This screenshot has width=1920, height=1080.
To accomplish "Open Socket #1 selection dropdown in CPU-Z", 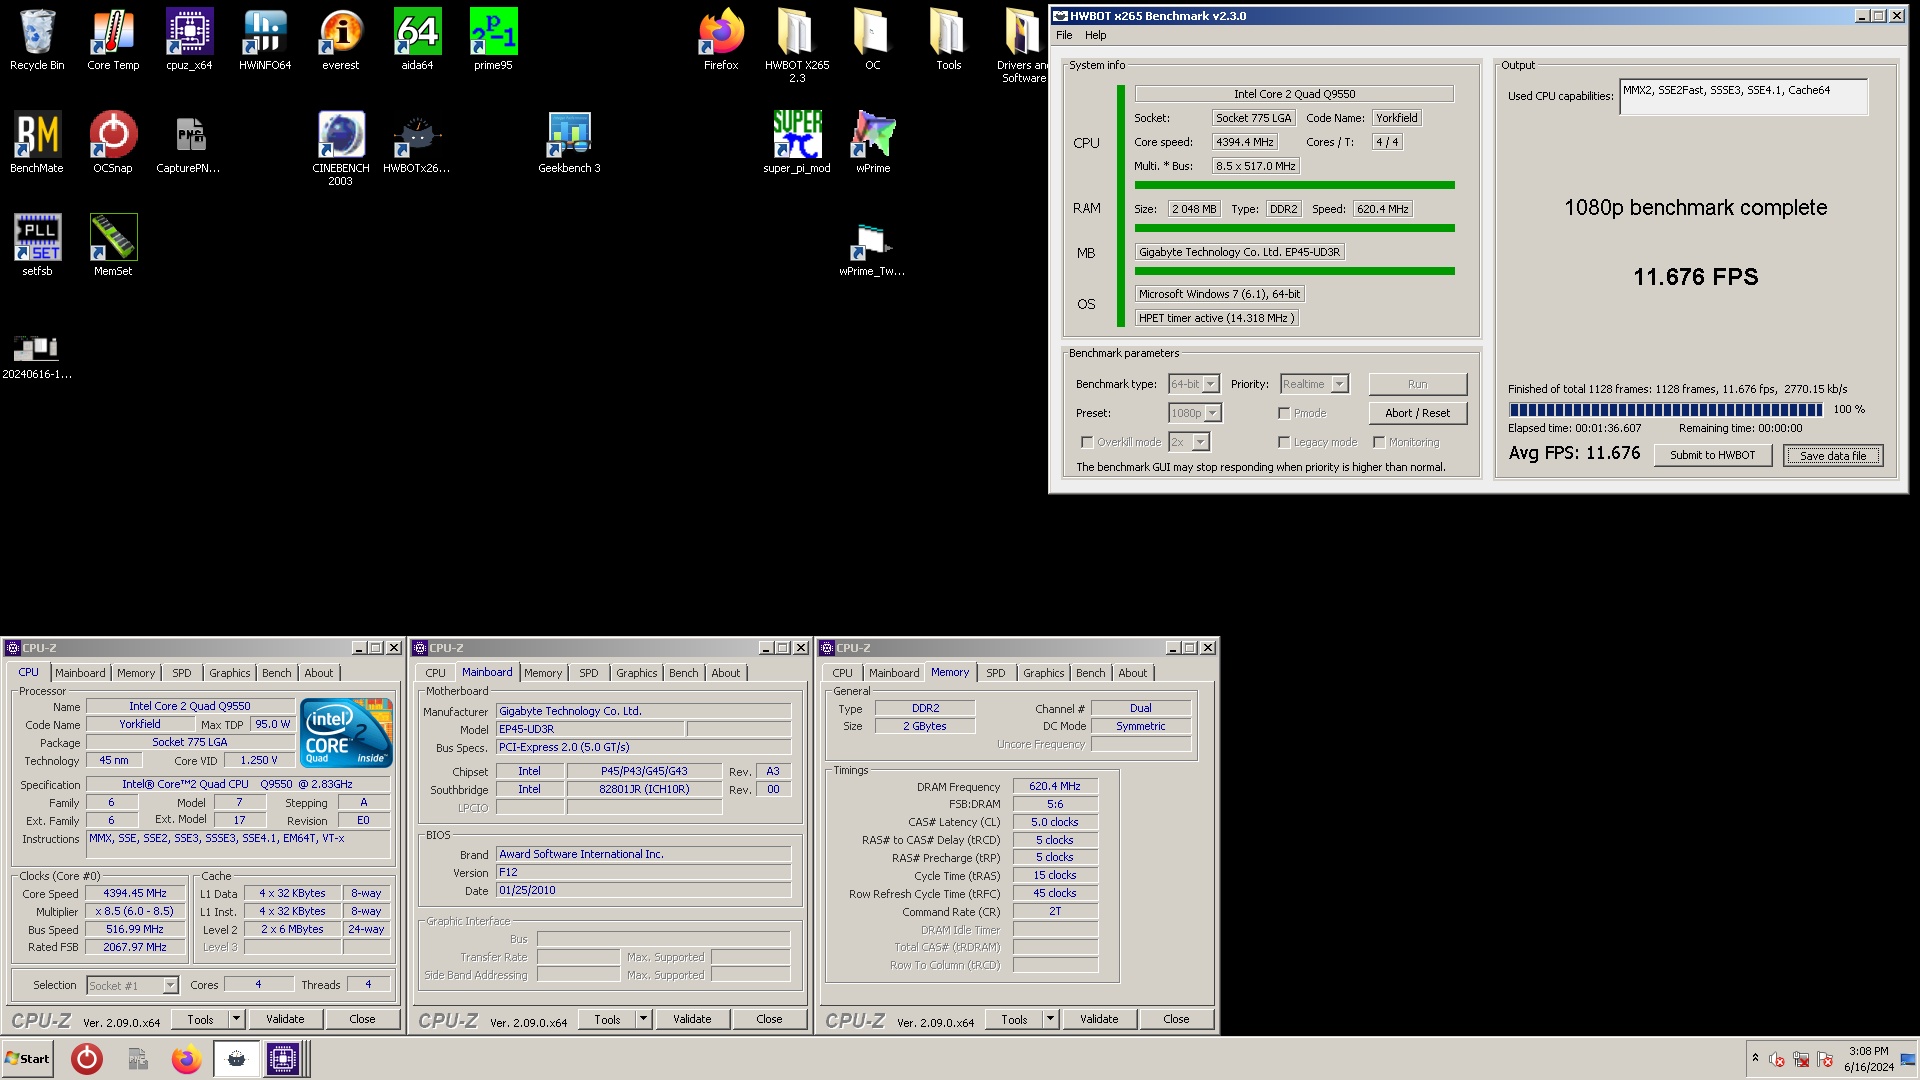I will tap(132, 986).
